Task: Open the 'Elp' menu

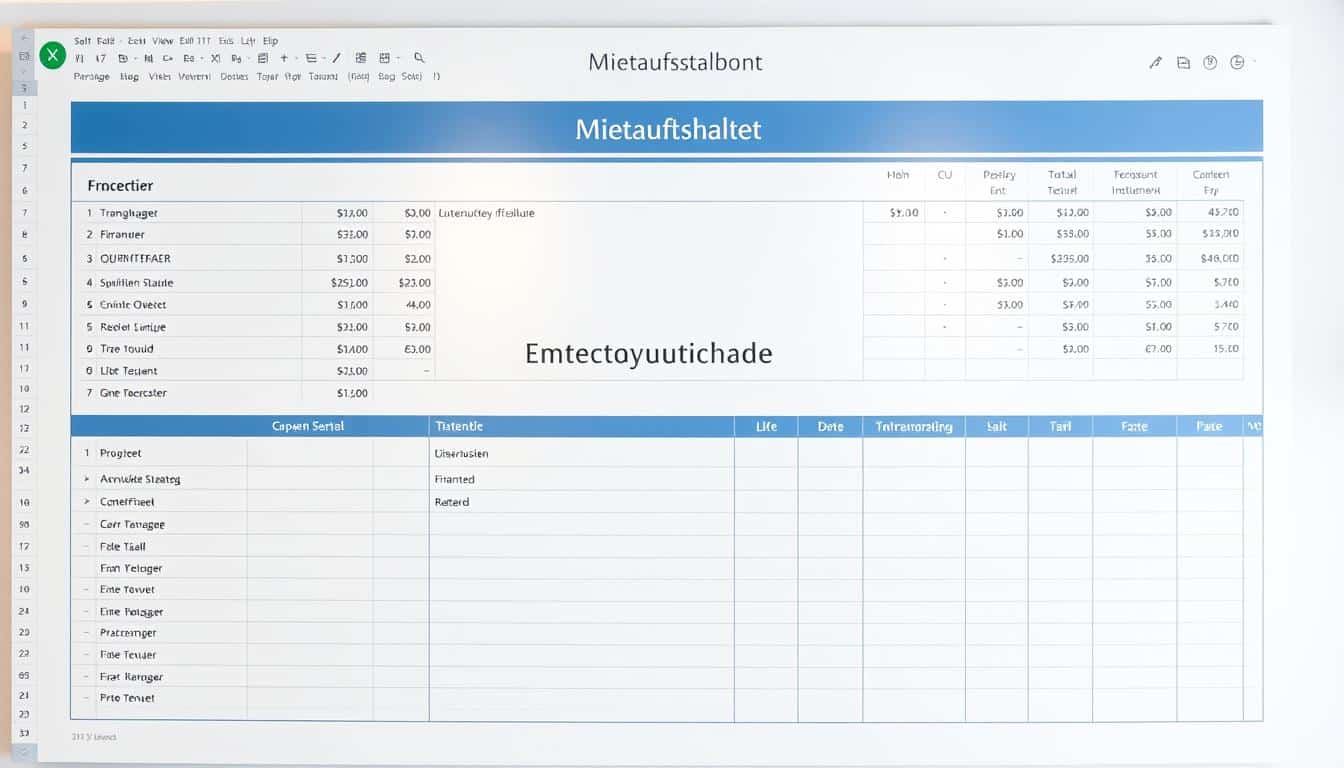Action: pyautogui.click(x=270, y=41)
